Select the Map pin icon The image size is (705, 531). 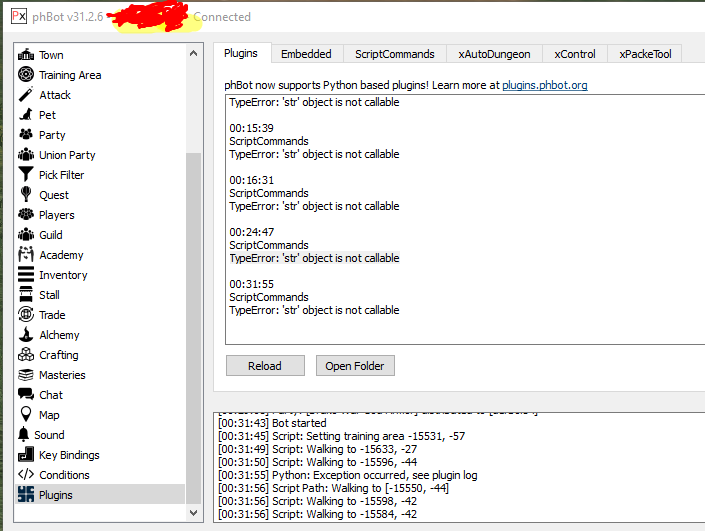click(x=26, y=415)
